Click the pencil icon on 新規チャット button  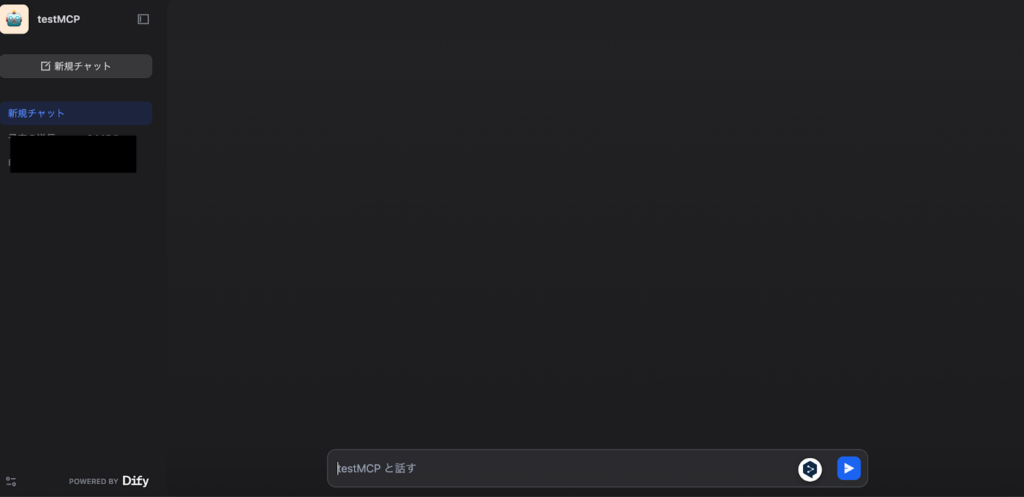(x=45, y=66)
